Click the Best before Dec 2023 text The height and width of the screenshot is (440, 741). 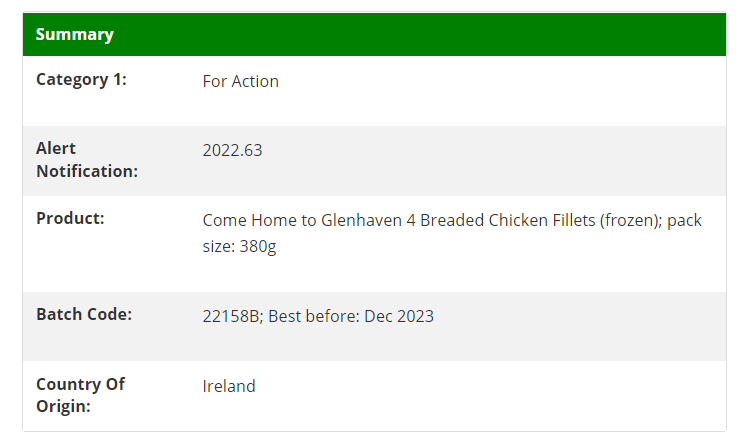point(351,316)
